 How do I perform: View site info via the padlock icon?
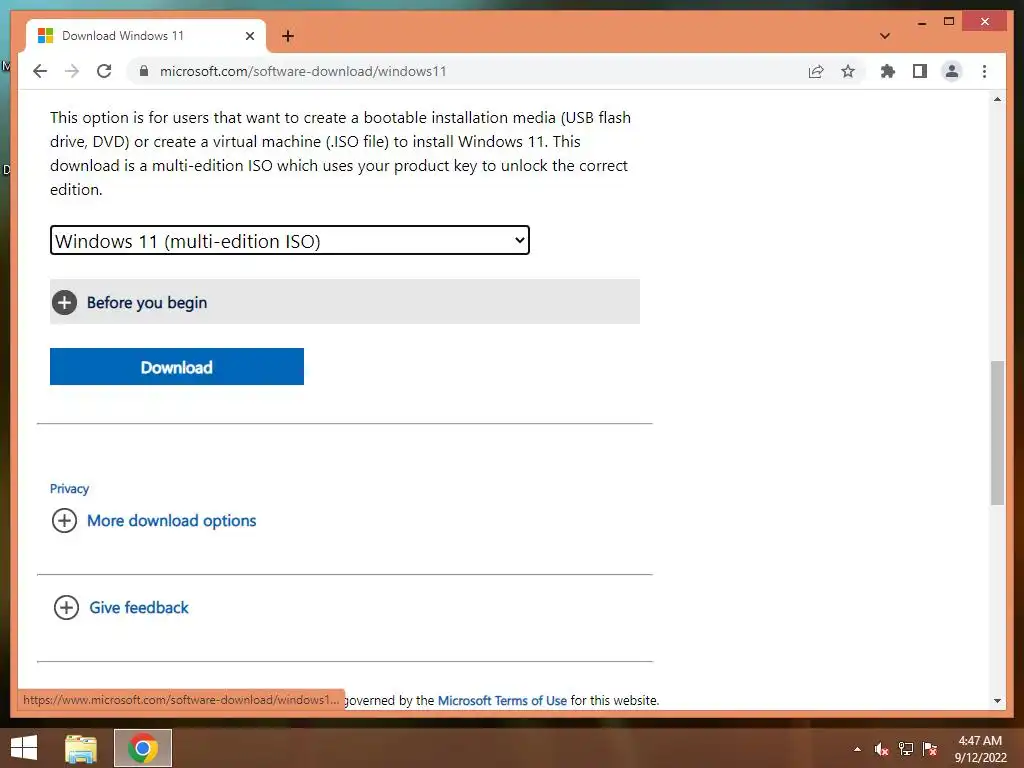click(x=144, y=71)
